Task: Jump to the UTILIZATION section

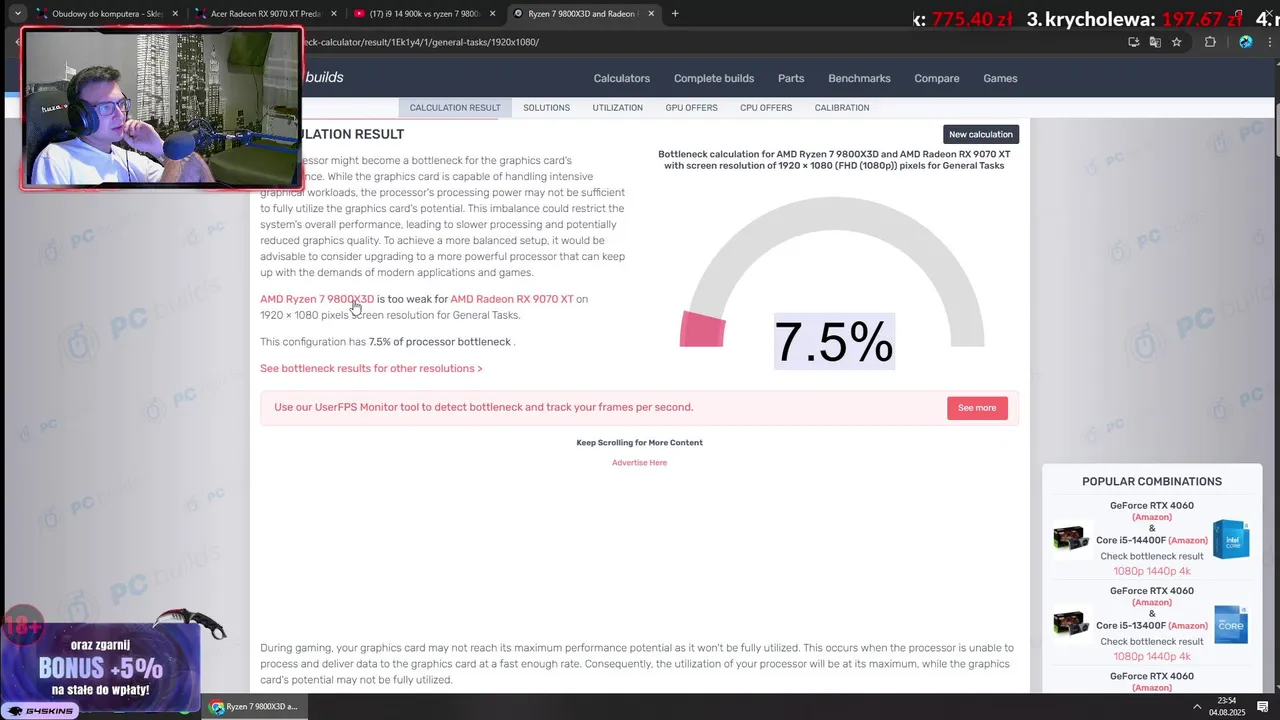Action: point(617,108)
